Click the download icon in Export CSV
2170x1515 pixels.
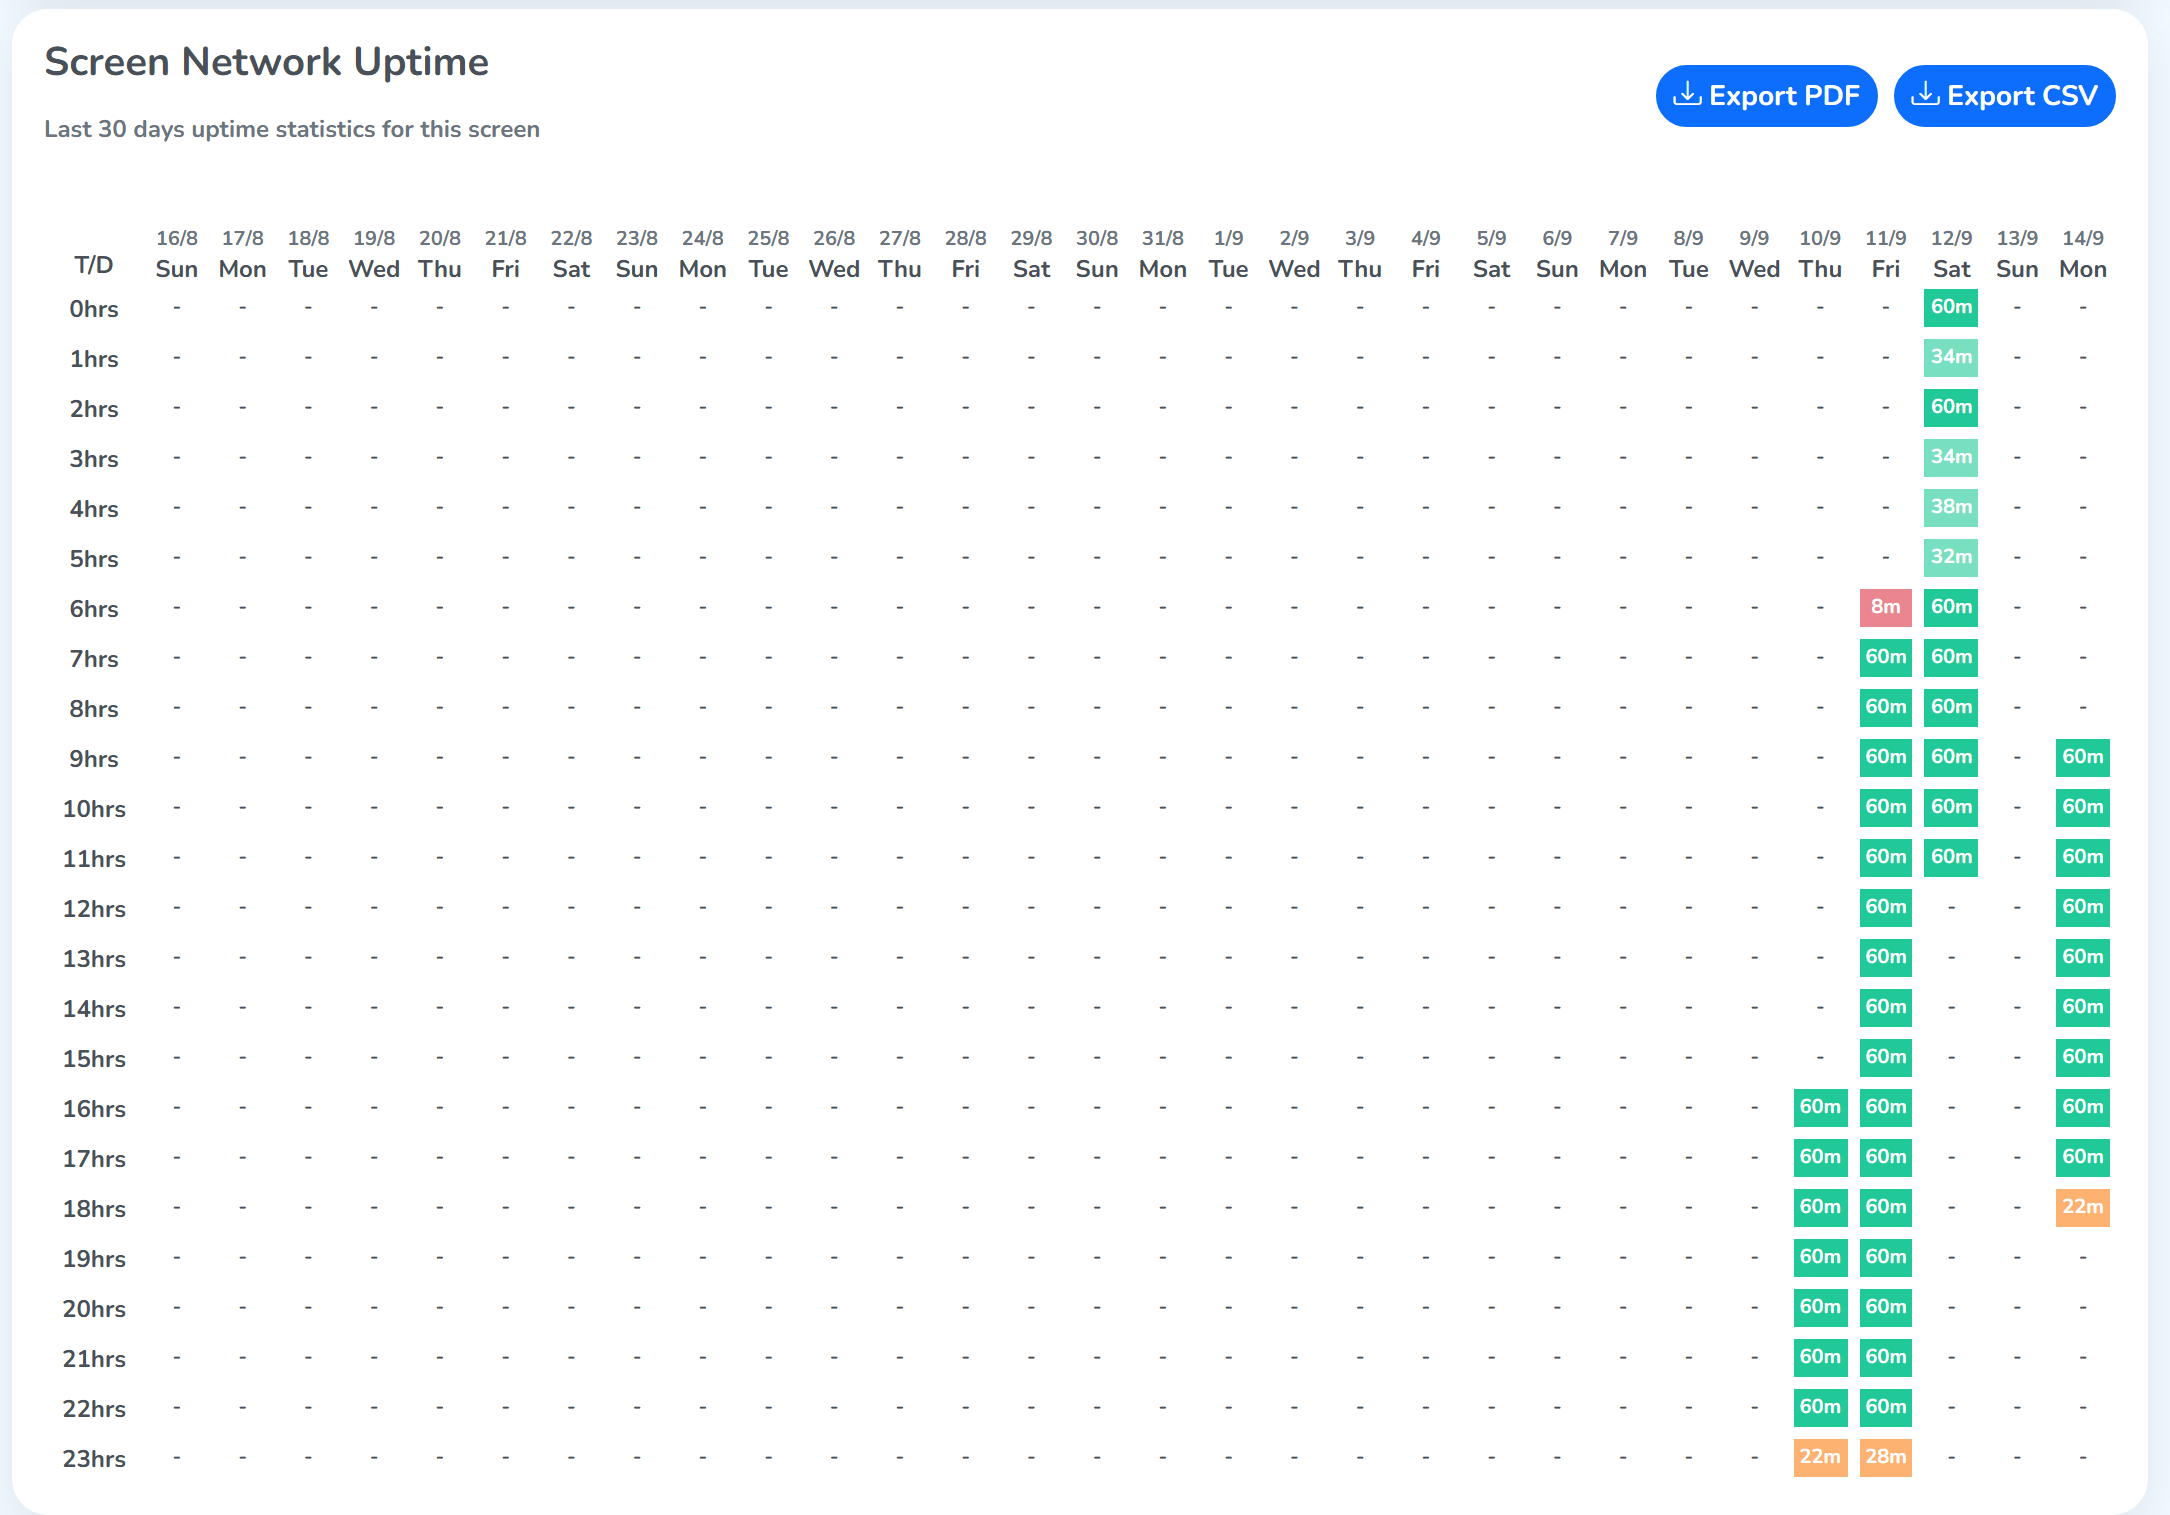[x=1926, y=94]
